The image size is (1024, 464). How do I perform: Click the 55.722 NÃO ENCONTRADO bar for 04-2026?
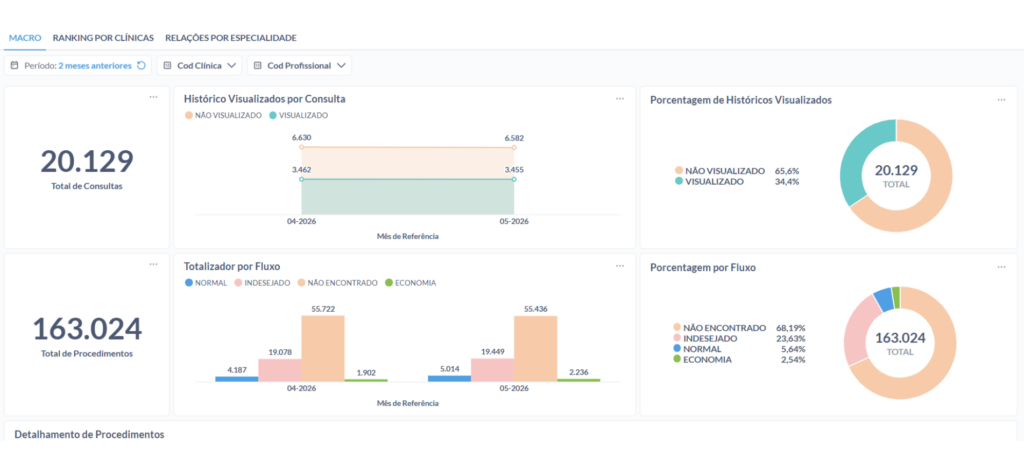[x=323, y=348]
